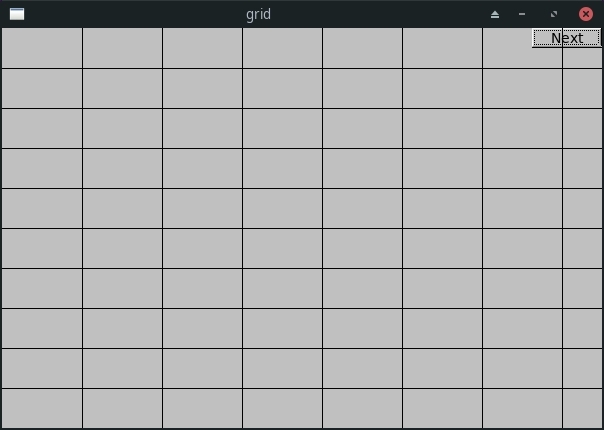Close the grid window
The height and width of the screenshot is (430, 604).
(586, 14)
